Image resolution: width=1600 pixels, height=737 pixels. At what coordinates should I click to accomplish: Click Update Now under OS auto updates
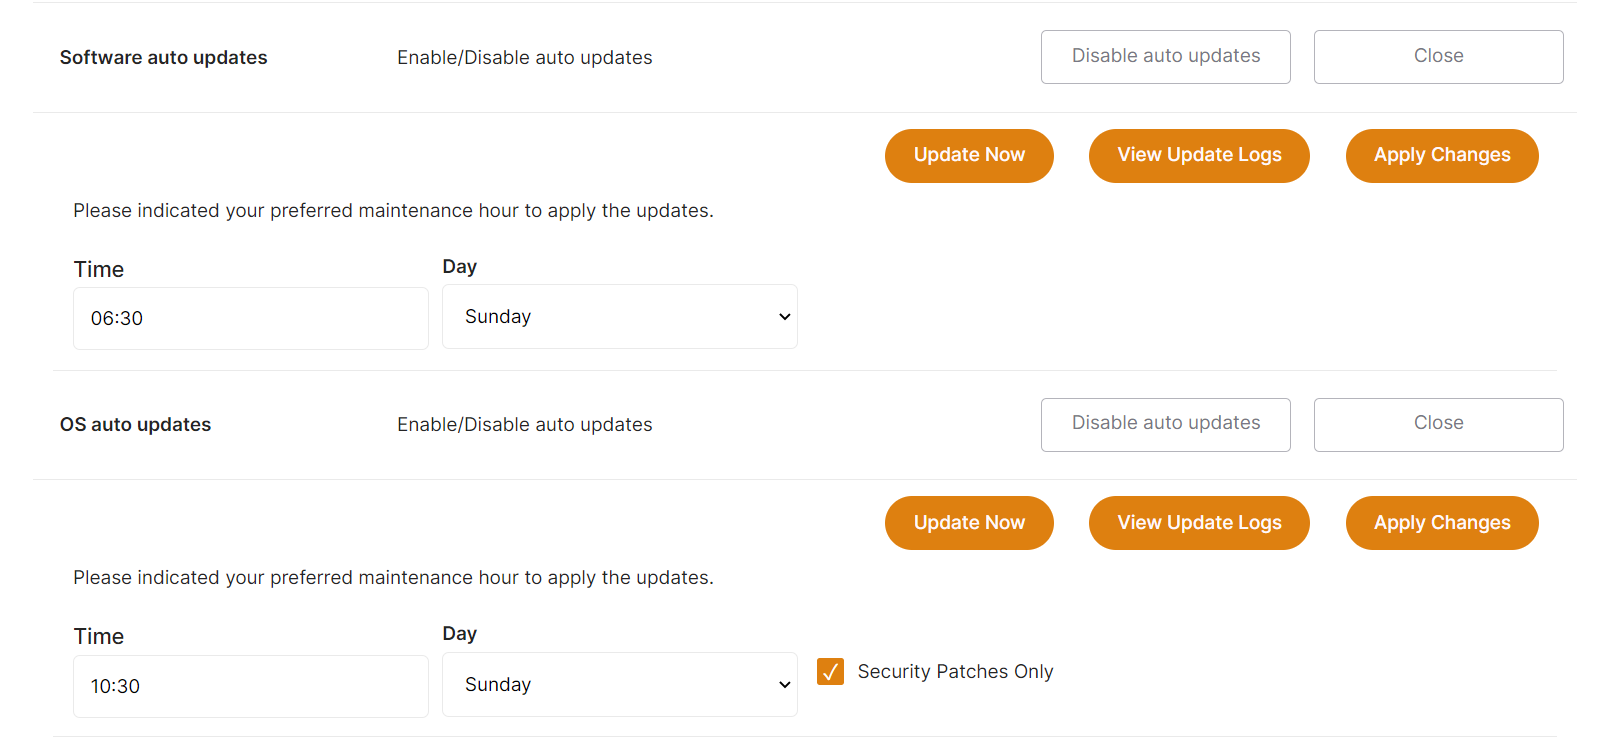click(969, 523)
